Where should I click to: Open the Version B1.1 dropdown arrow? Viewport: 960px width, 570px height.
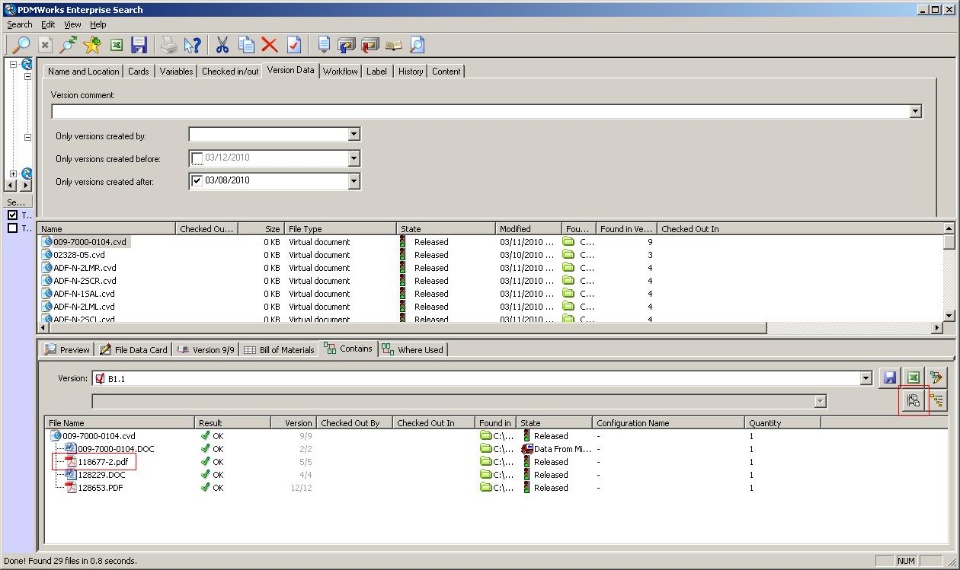point(866,378)
